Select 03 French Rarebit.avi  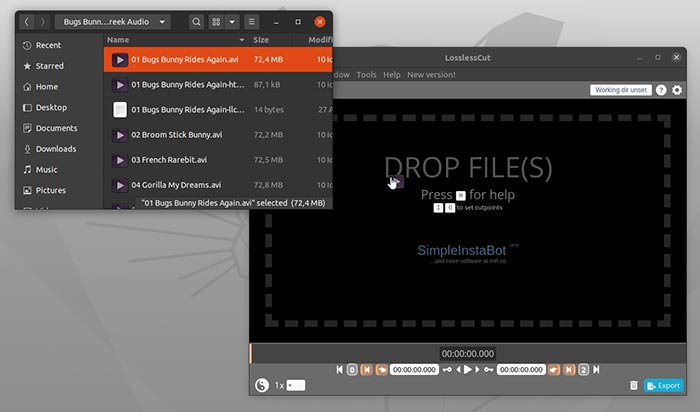point(218,160)
